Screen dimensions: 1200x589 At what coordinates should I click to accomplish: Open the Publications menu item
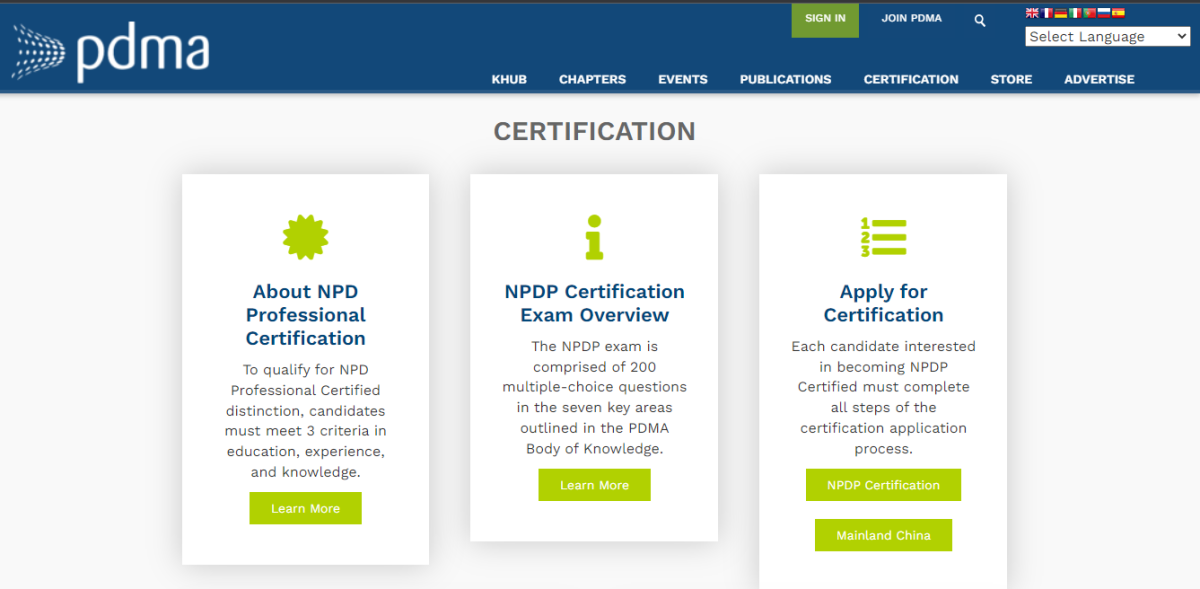(785, 80)
